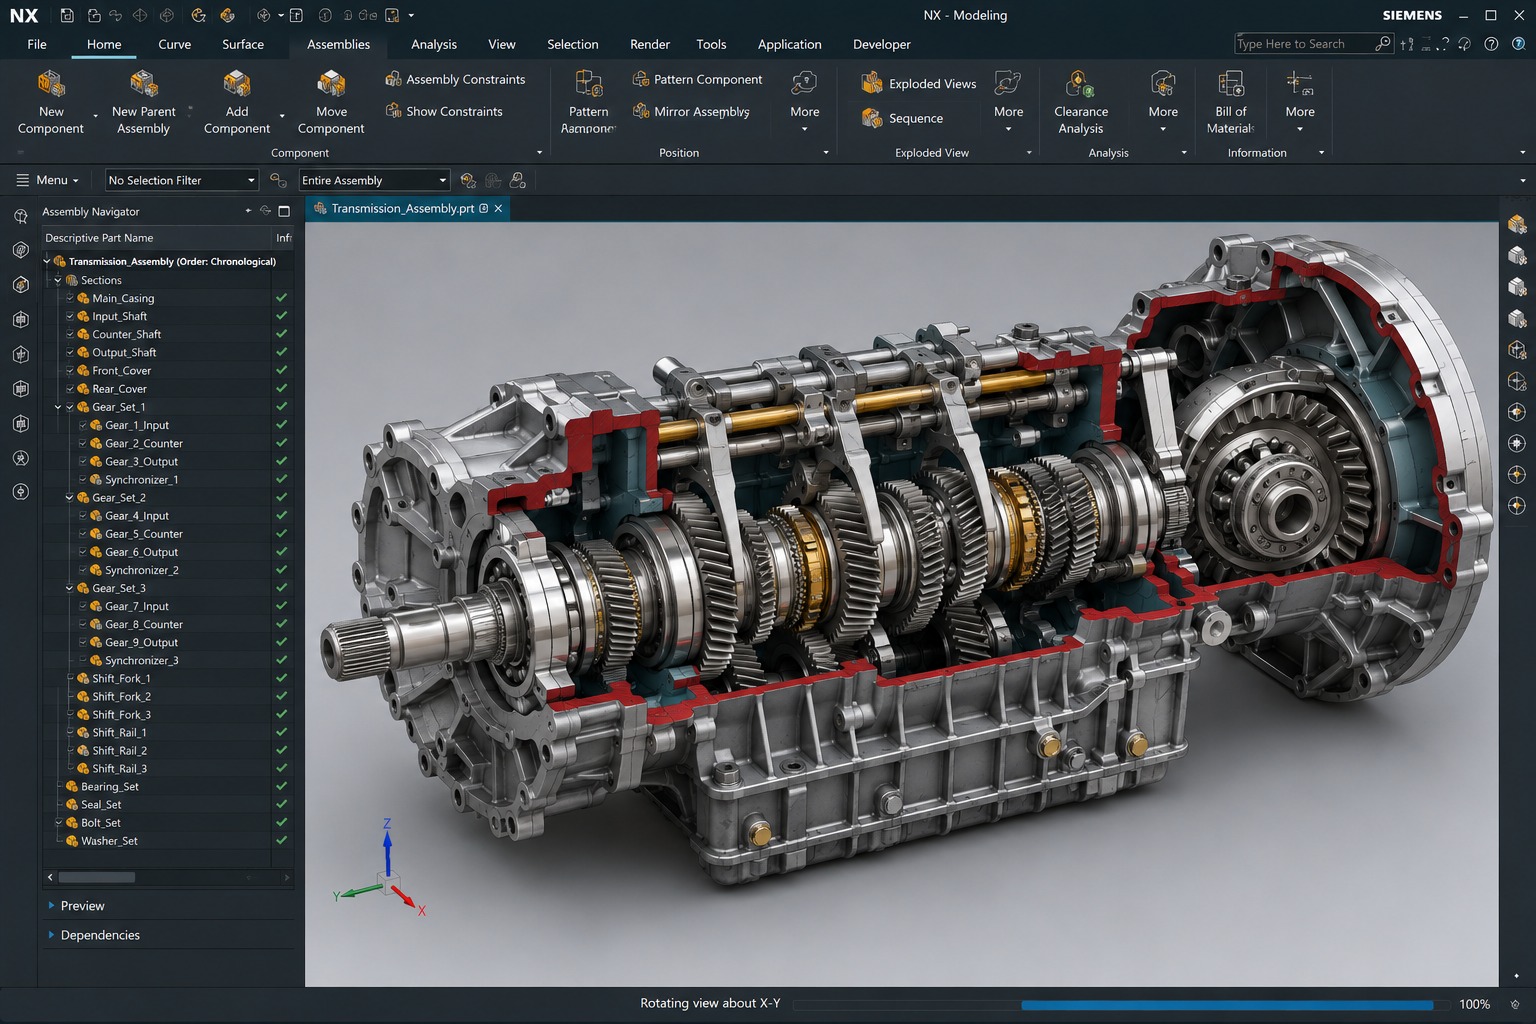Viewport: 1536px width, 1024px height.
Task: Open the Entire Assembly scope dropdown
Action: pos(375,180)
